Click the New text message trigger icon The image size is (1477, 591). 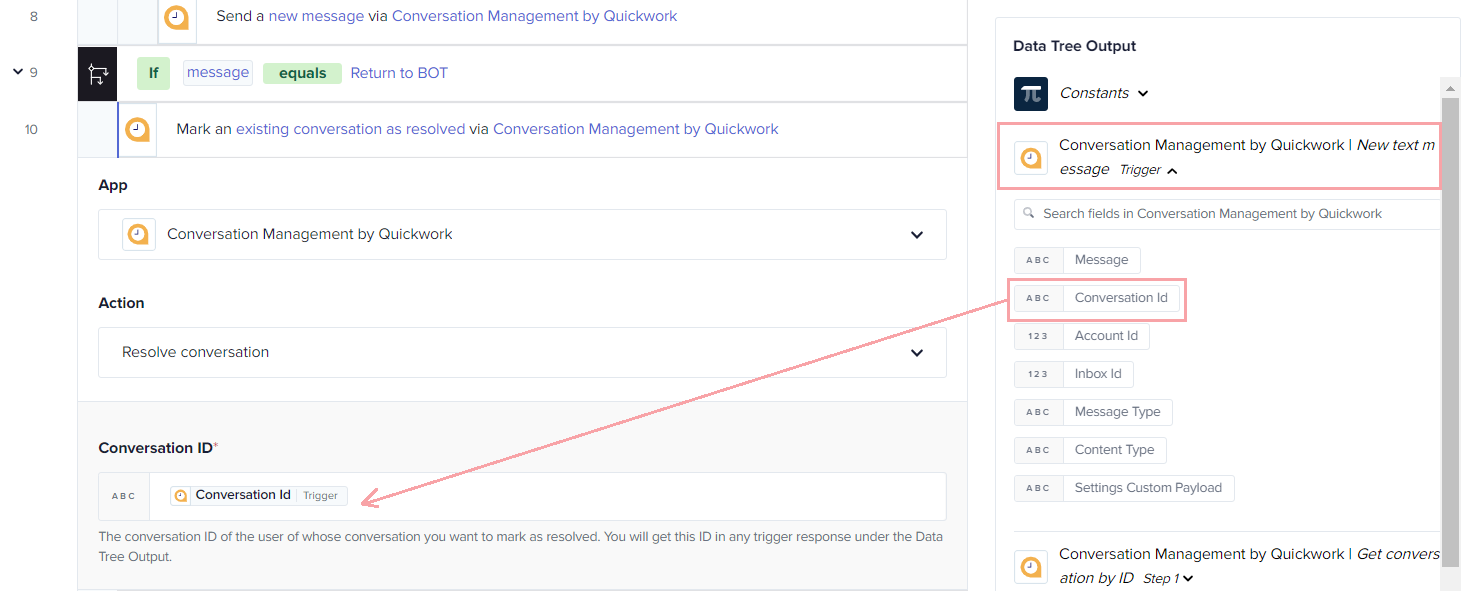(x=1031, y=158)
